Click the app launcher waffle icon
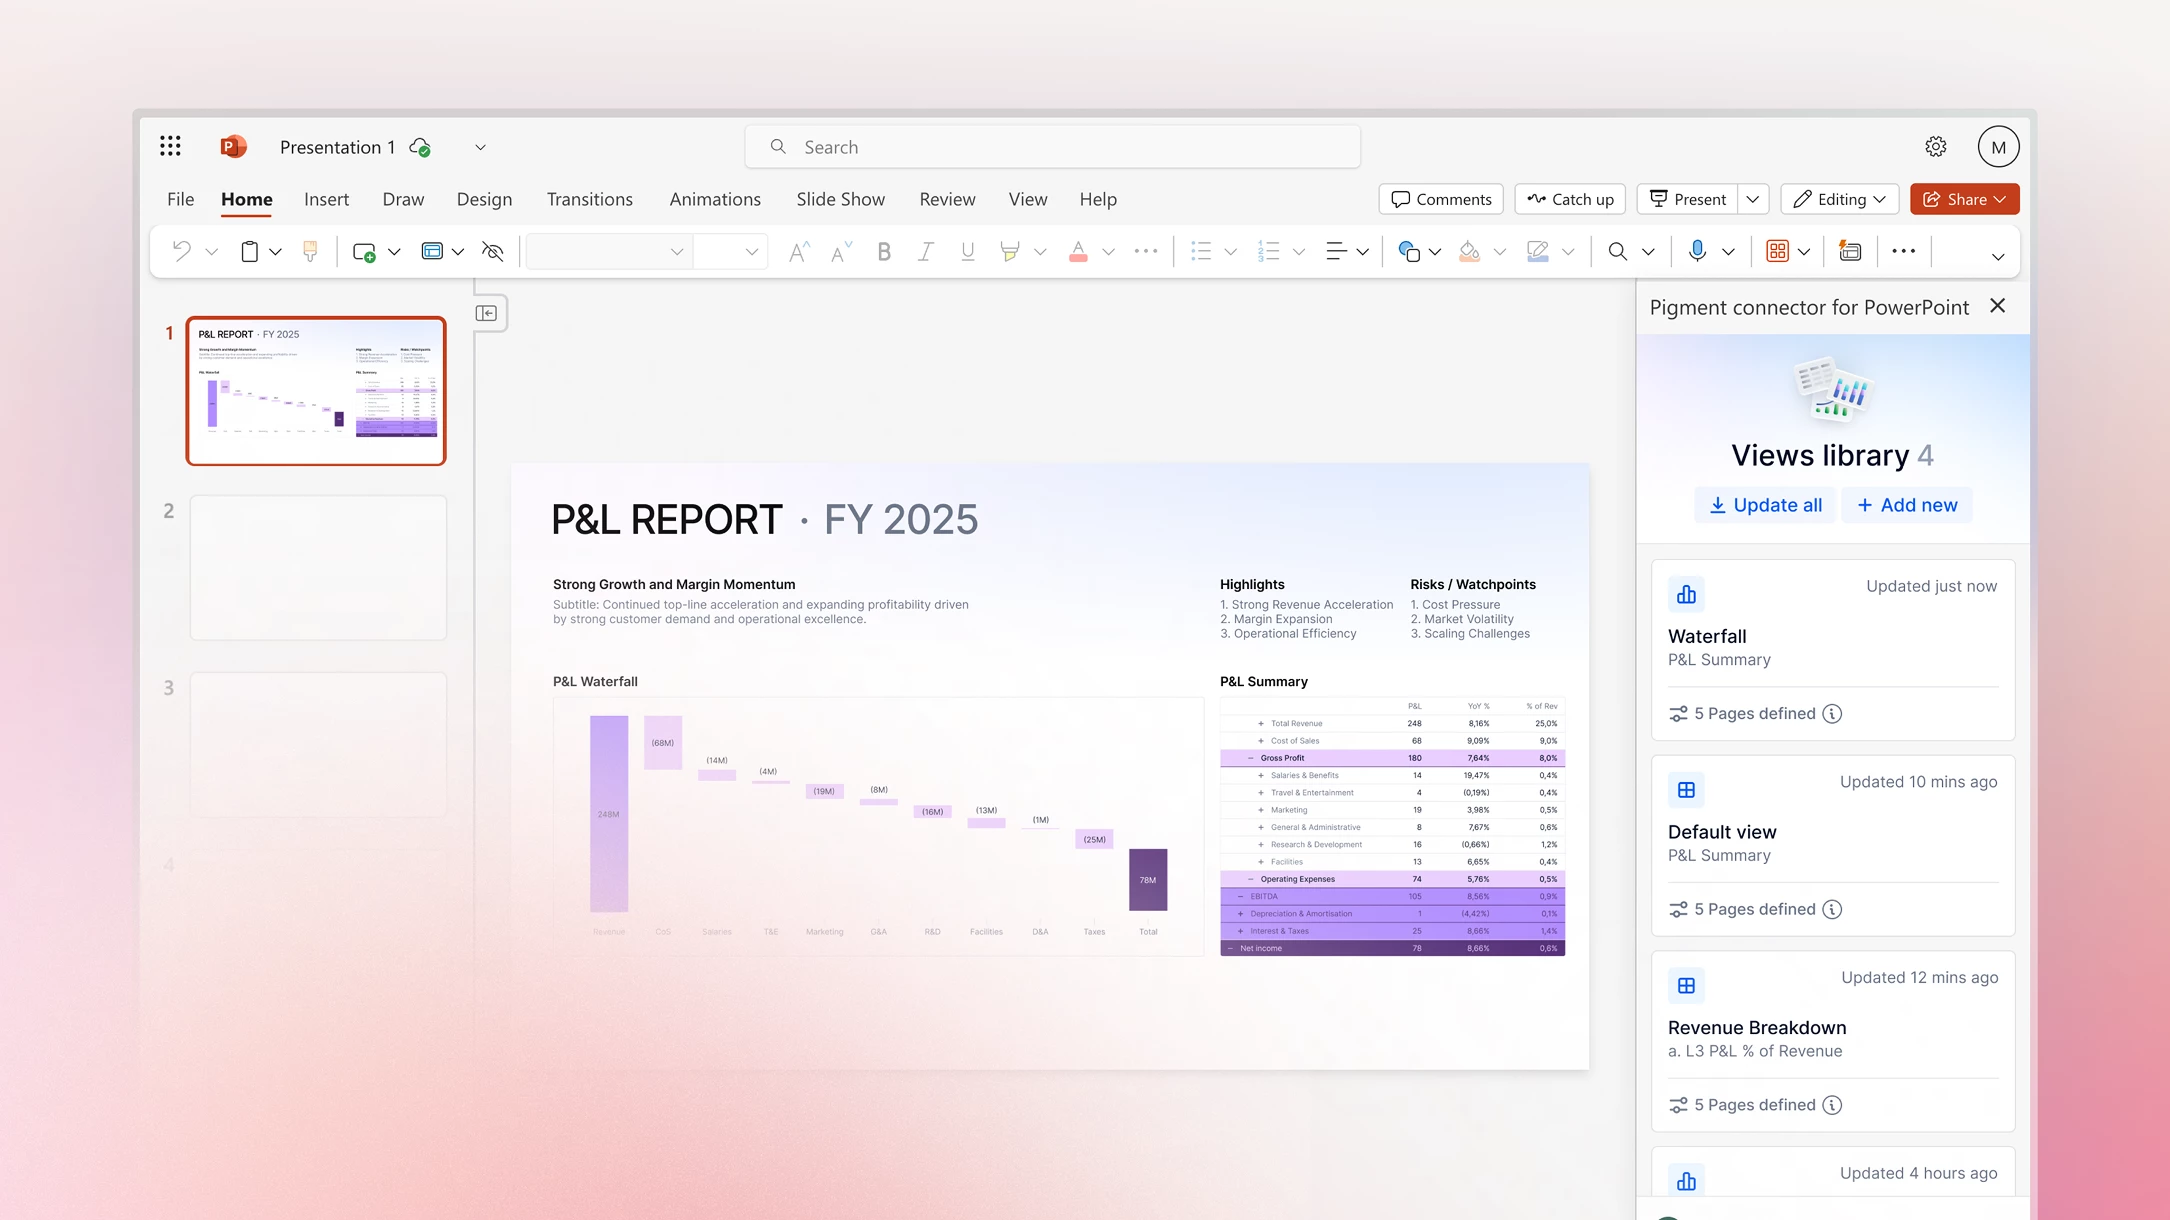Image resolution: width=2170 pixels, height=1220 pixels. point(170,147)
